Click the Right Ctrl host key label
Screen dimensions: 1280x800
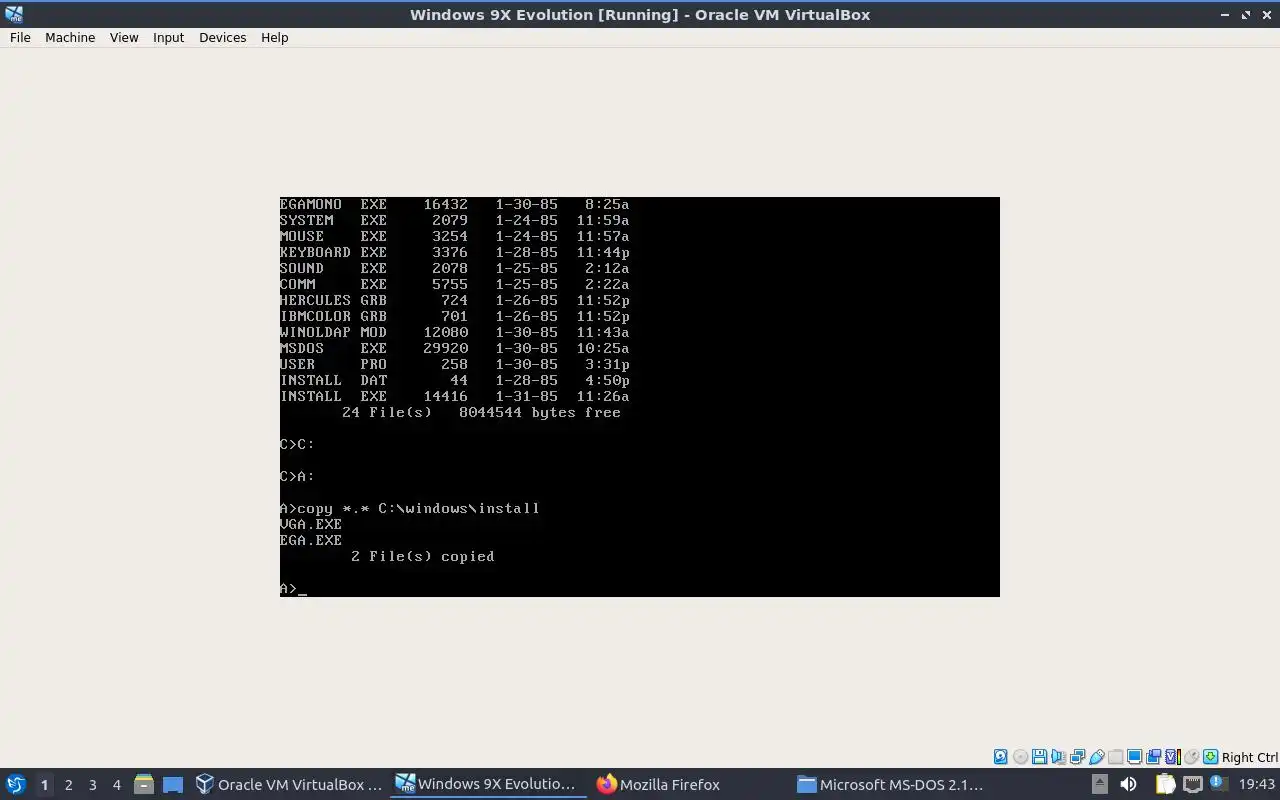(1250, 757)
